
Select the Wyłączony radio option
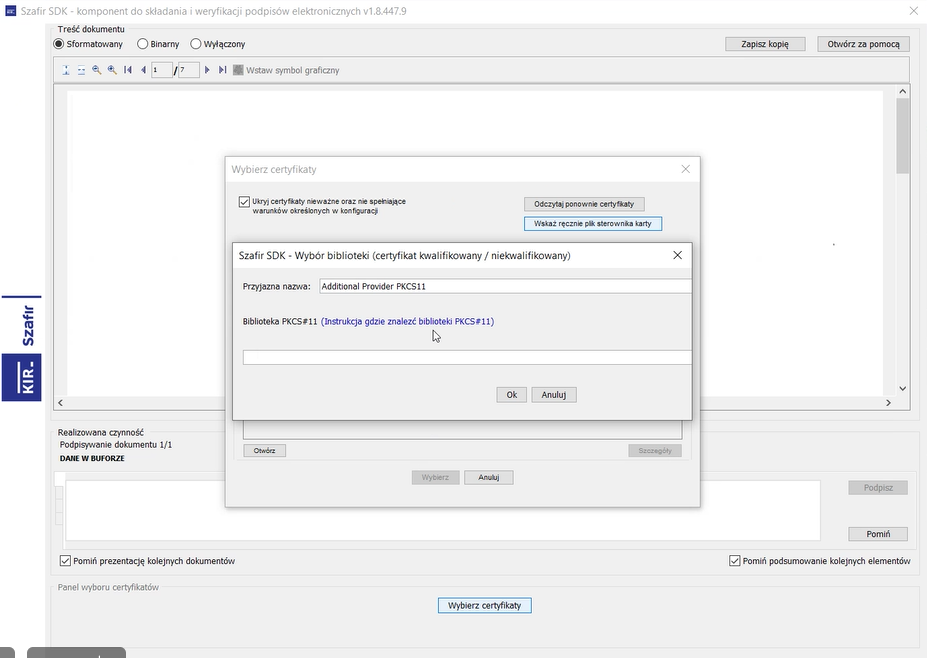pos(196,44)
